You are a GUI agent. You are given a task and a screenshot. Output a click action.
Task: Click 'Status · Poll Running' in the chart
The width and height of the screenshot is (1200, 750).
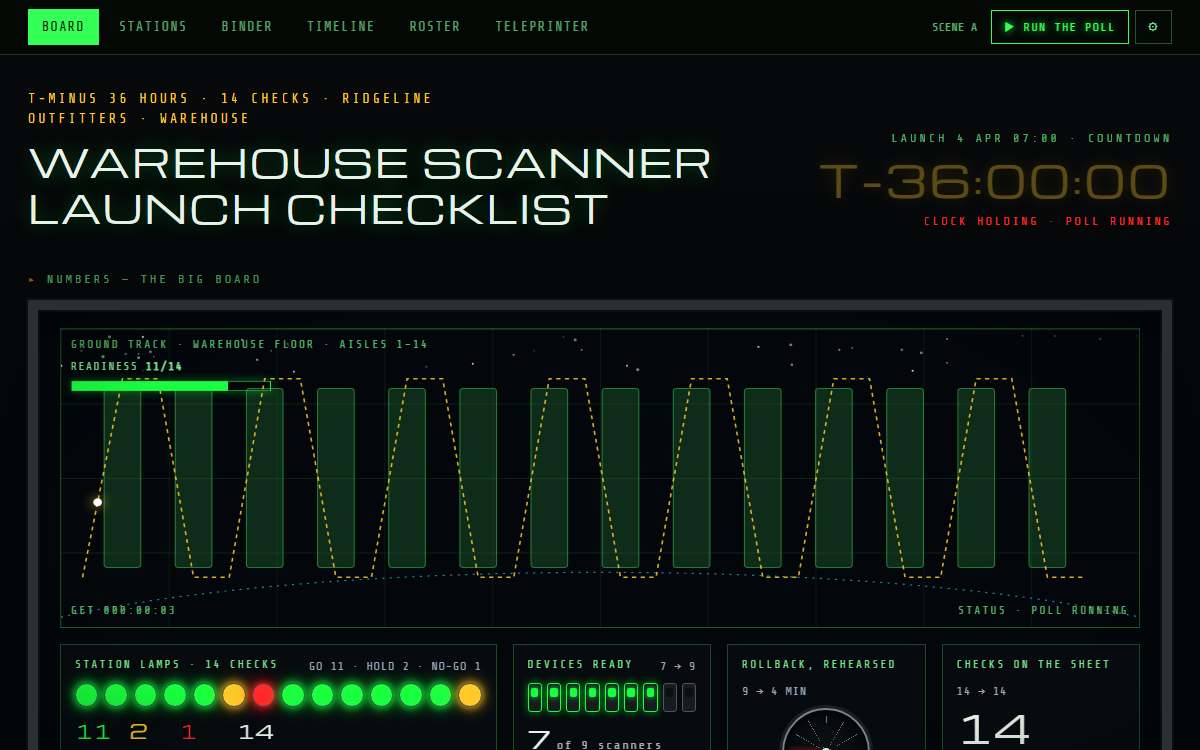pyautogui.click(x=1043, y=610)
